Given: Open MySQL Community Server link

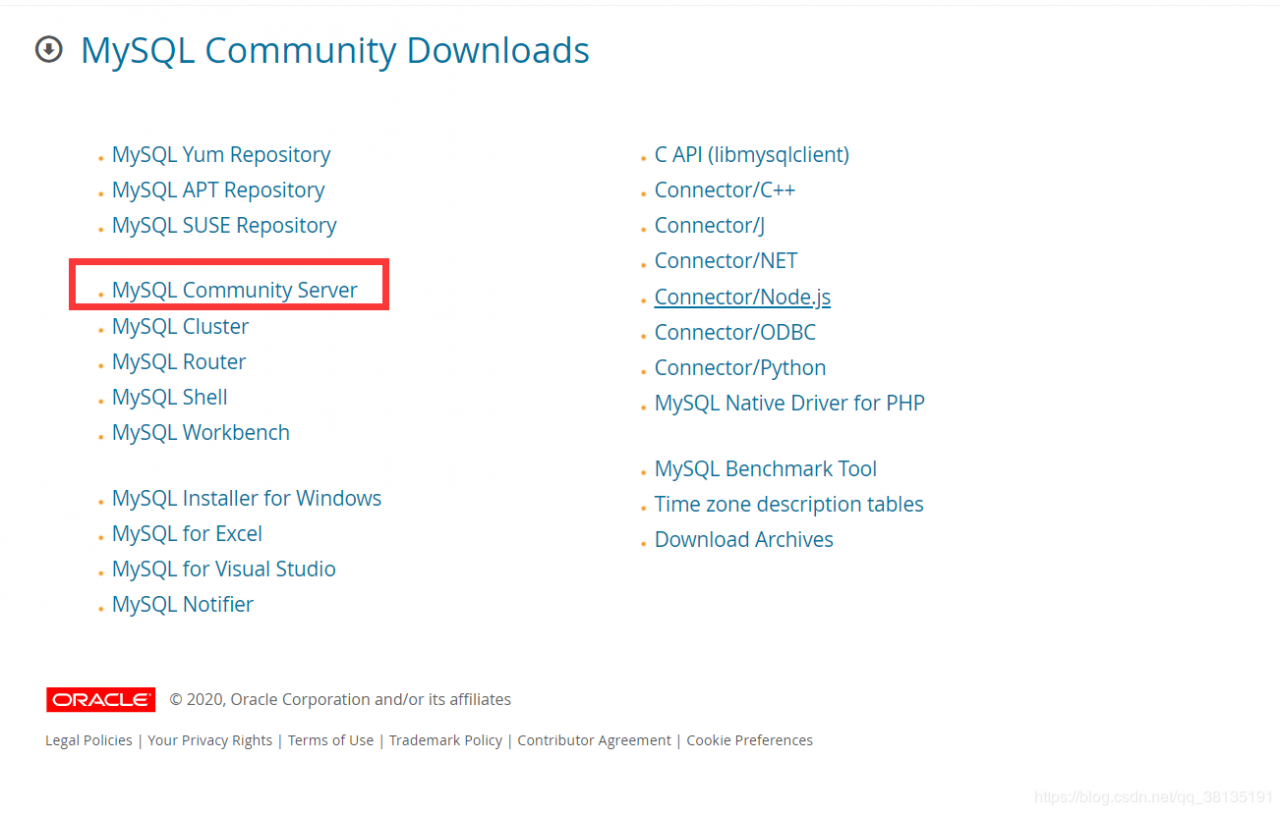Looking at the screenshot, I should coord(235,290).
